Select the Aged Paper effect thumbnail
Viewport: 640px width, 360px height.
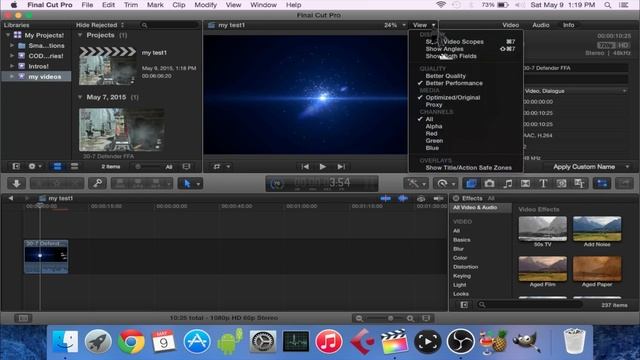point(597,269)
